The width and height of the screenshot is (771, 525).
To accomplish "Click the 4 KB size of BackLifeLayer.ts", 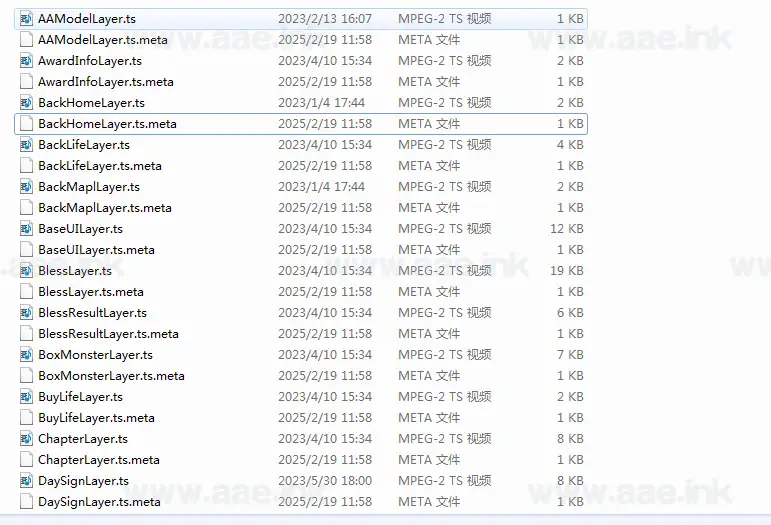I will tap(570, 145).
